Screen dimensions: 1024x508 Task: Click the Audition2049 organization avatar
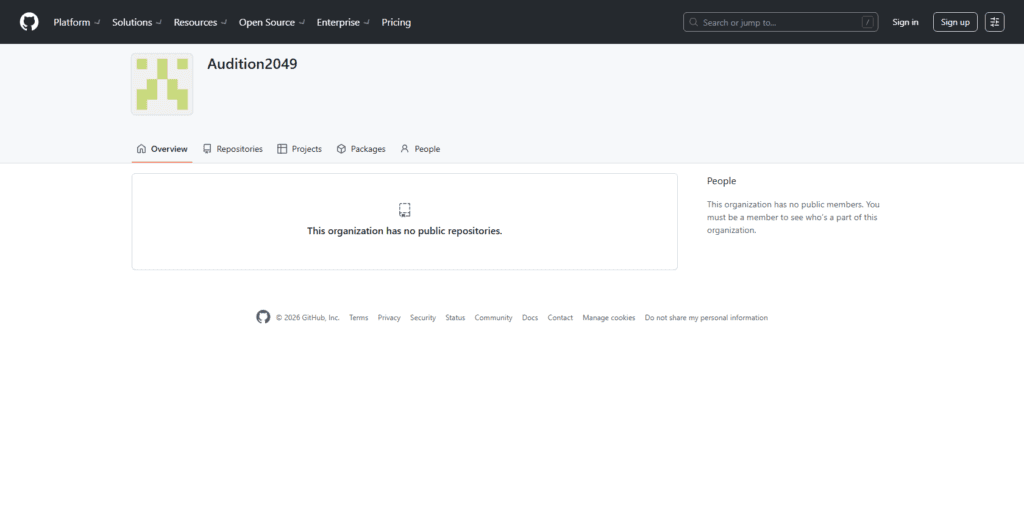(x=162, y=84)
